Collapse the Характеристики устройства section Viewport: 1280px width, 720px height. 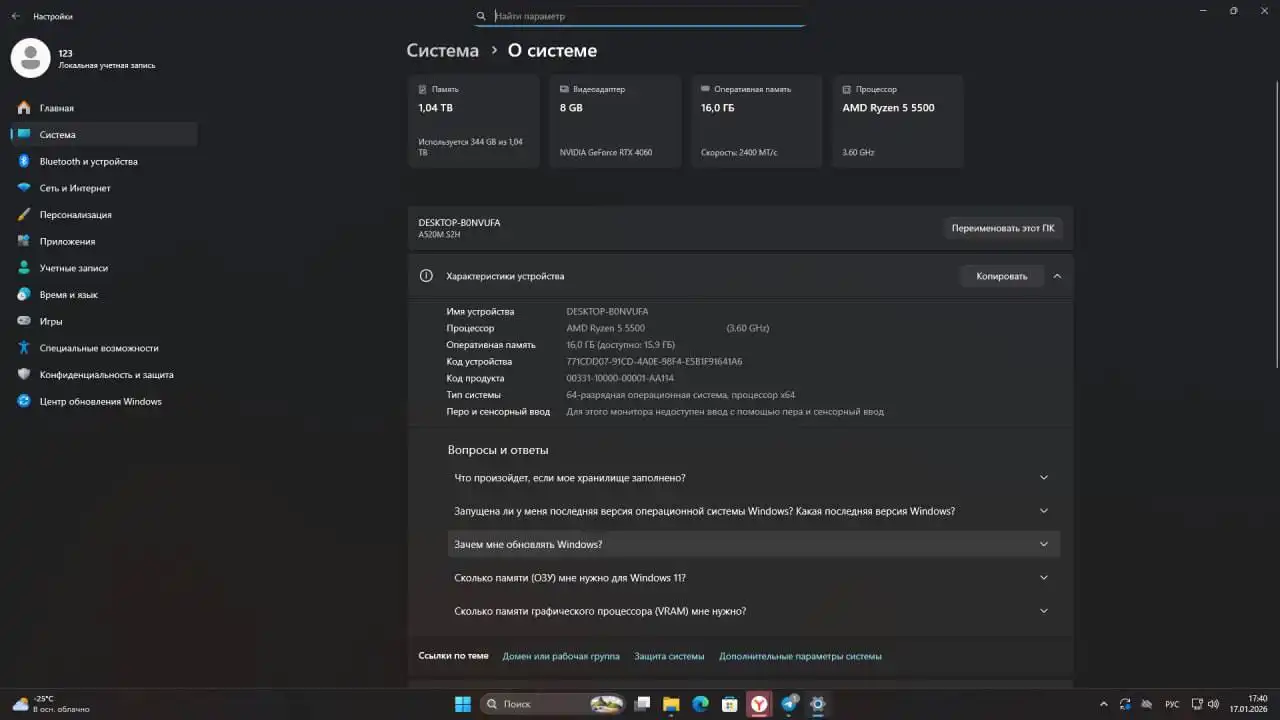pos(1057,276)
